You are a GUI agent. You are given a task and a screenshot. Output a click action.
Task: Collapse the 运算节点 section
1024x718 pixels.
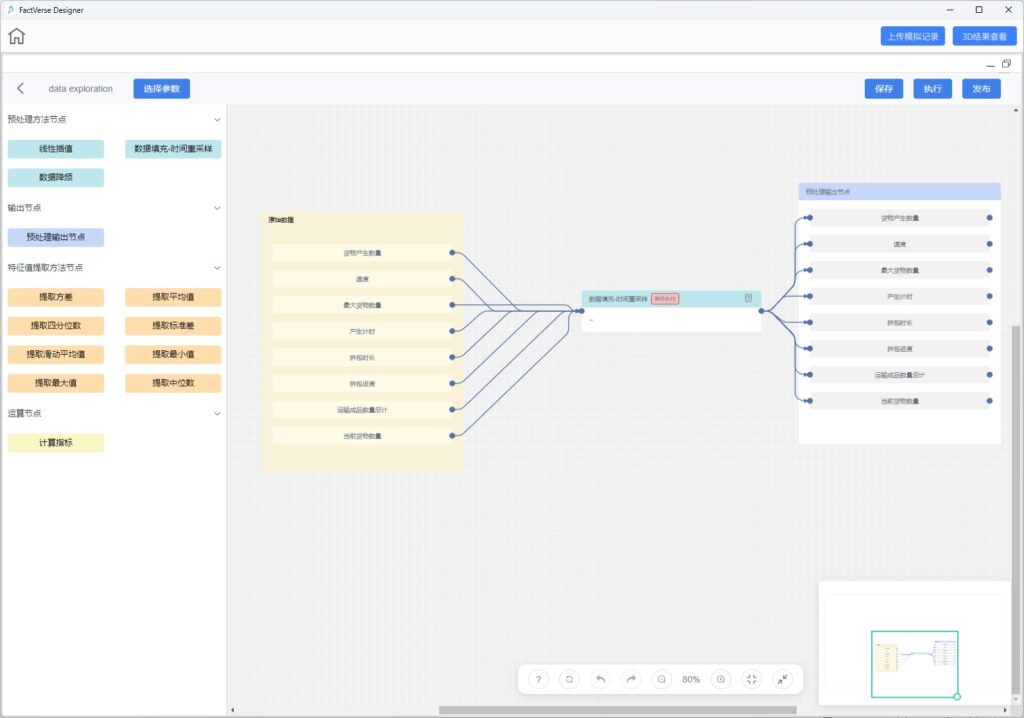pyautogui.click(x=217, y=414)
